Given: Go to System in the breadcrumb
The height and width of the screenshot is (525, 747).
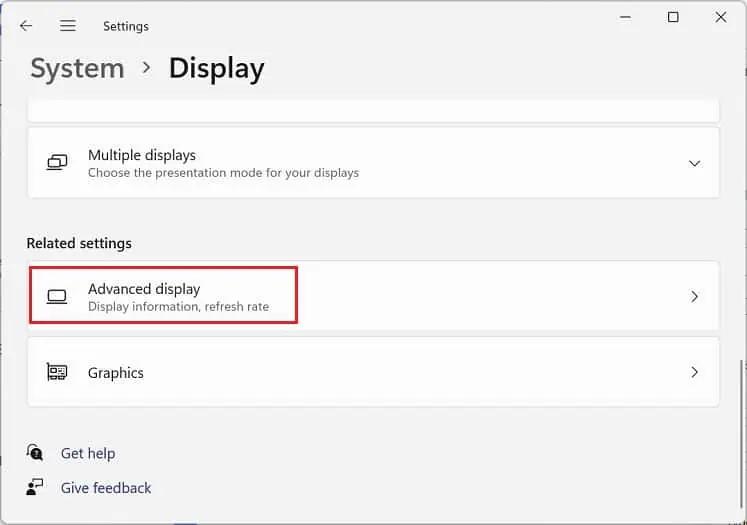Looking at the screenshot, I should click(x=78, y=68).
